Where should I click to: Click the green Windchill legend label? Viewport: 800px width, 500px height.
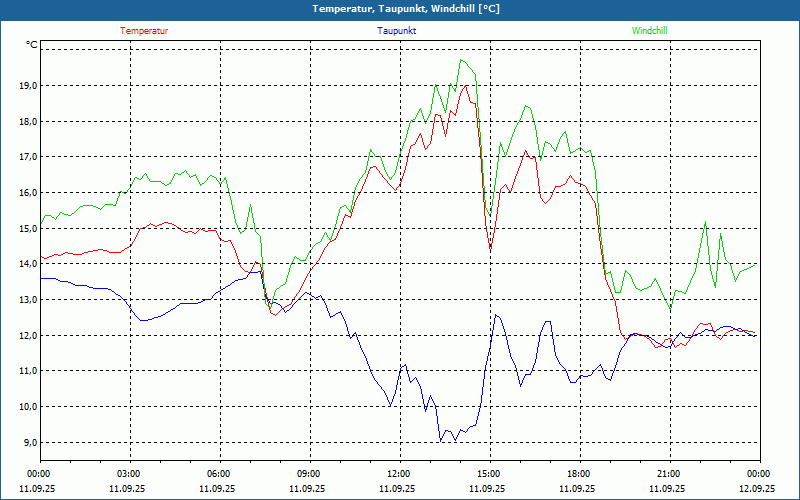649,31
